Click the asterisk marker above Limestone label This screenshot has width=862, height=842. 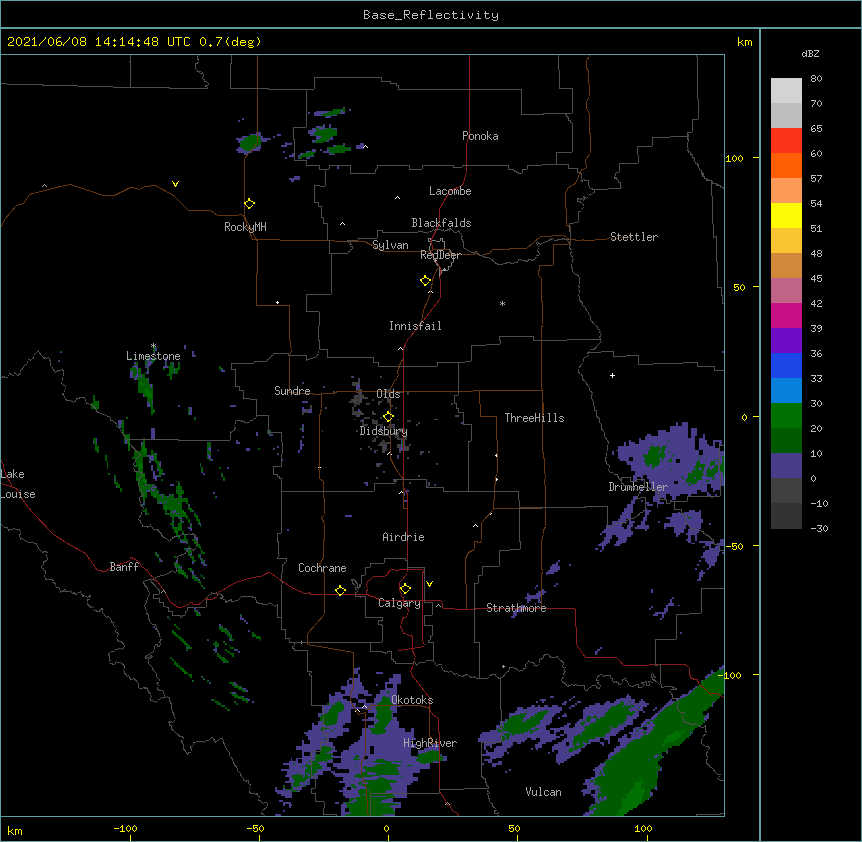153,346
